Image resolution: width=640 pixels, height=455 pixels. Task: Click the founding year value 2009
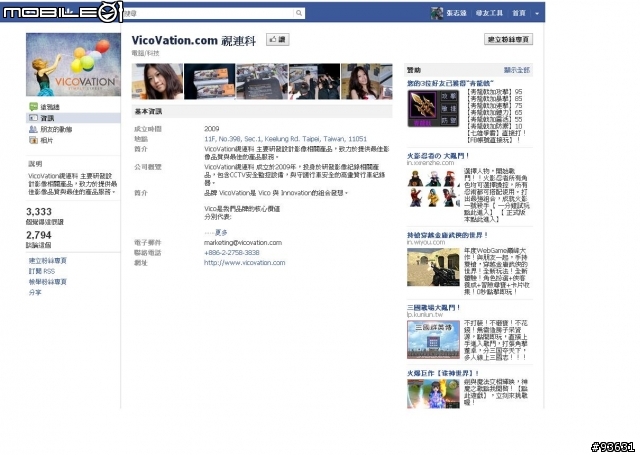tap(211, 129)
